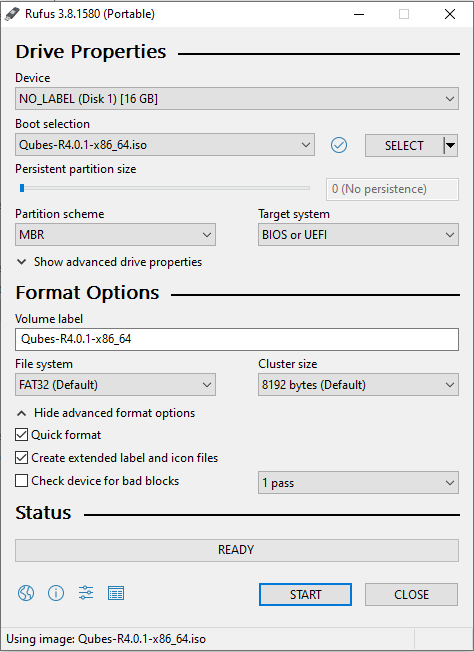This screenshot has width=474, height=652.
Task: Click the Volume label text field
Action: point(237,339)
